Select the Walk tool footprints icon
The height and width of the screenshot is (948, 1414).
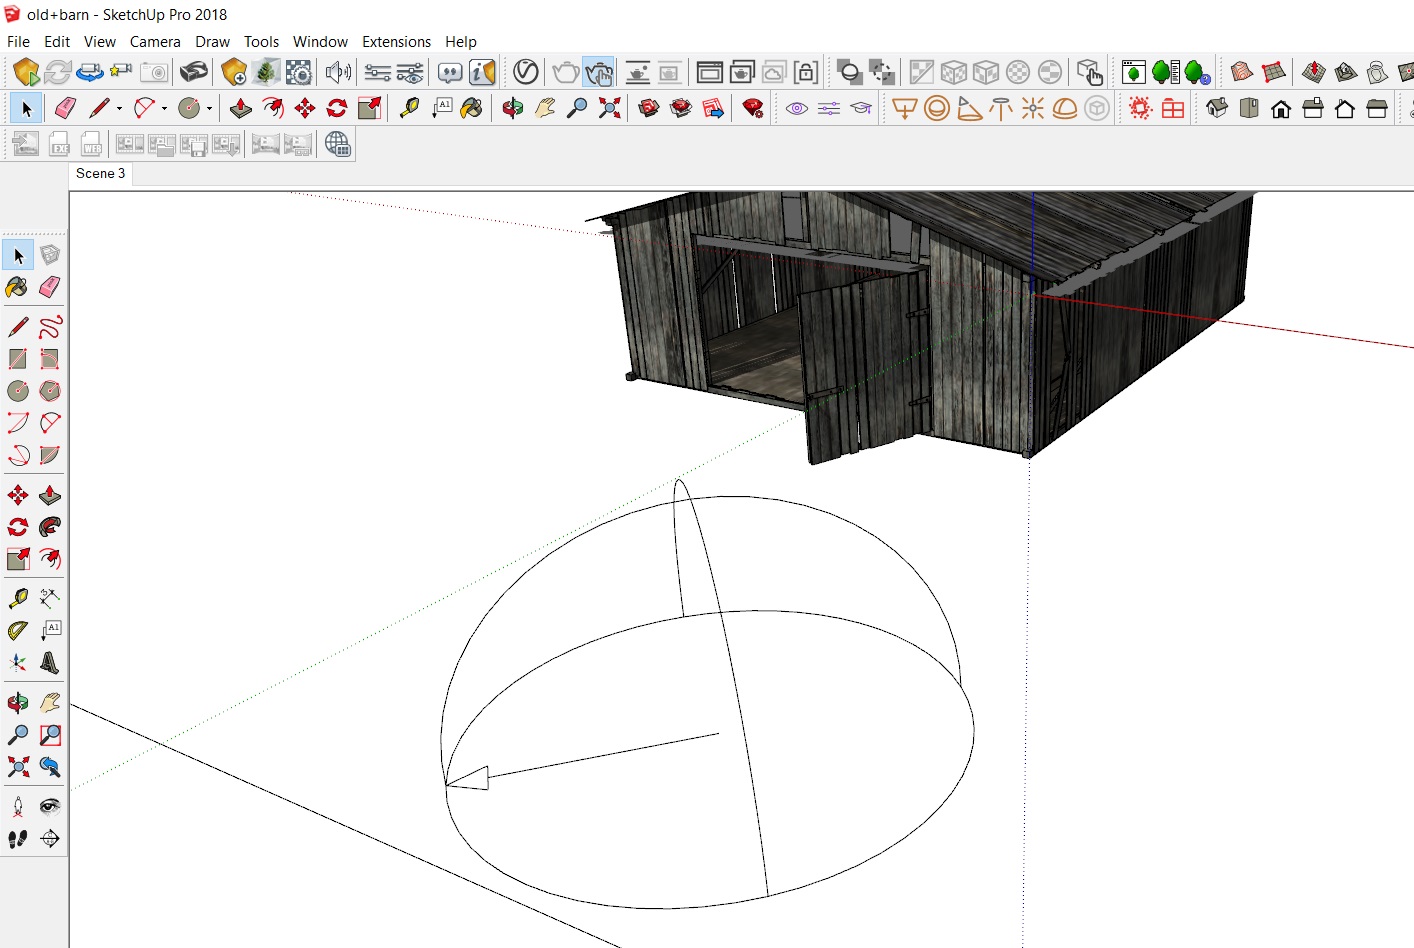pyautogui.click(x=18, y=839)
